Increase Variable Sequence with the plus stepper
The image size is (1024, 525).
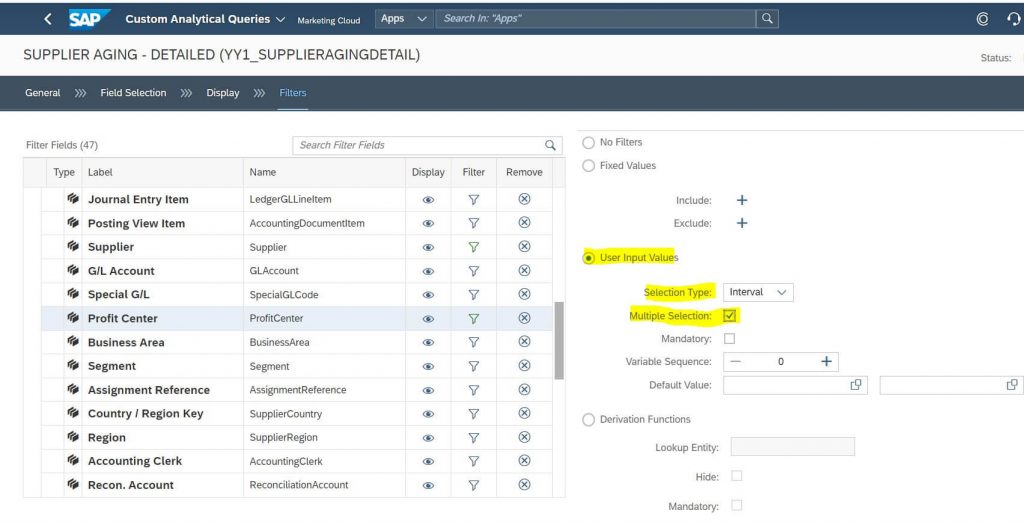[x=826, y=362]
